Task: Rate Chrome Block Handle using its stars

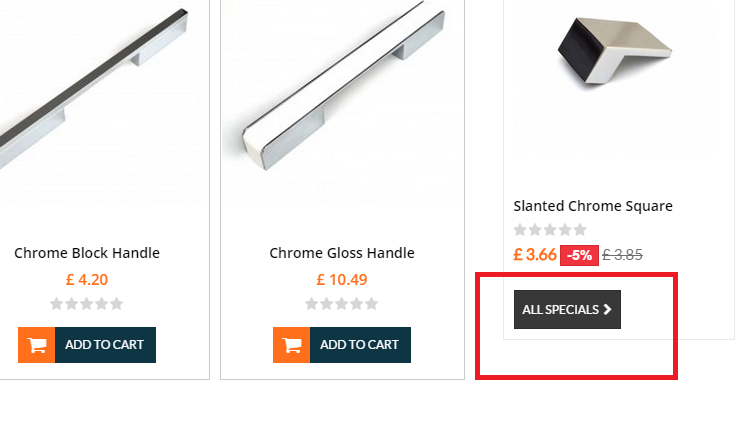Action: point(87,304)
